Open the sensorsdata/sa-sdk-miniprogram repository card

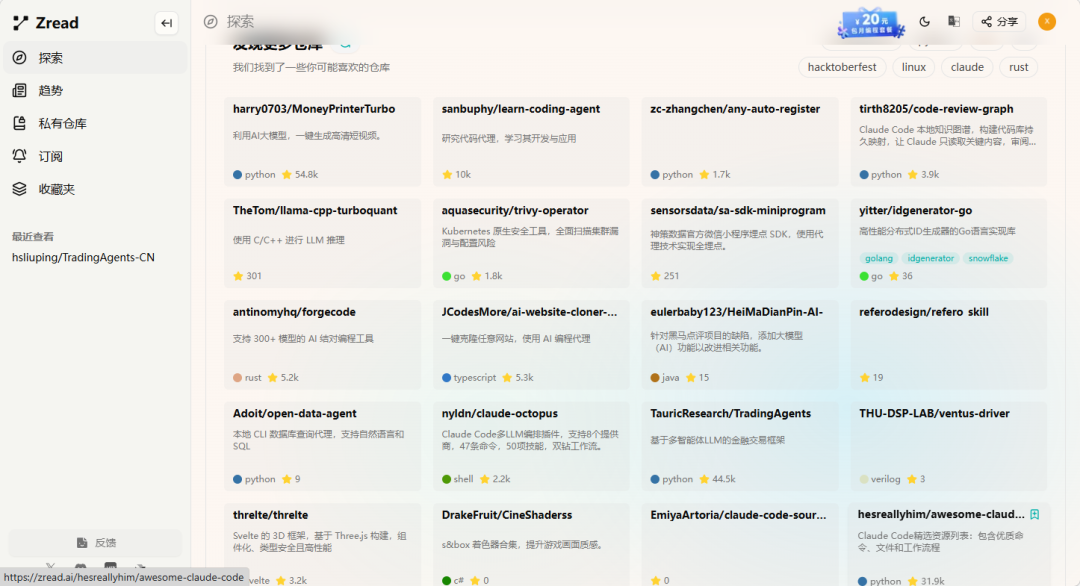[x=740, y=243]
